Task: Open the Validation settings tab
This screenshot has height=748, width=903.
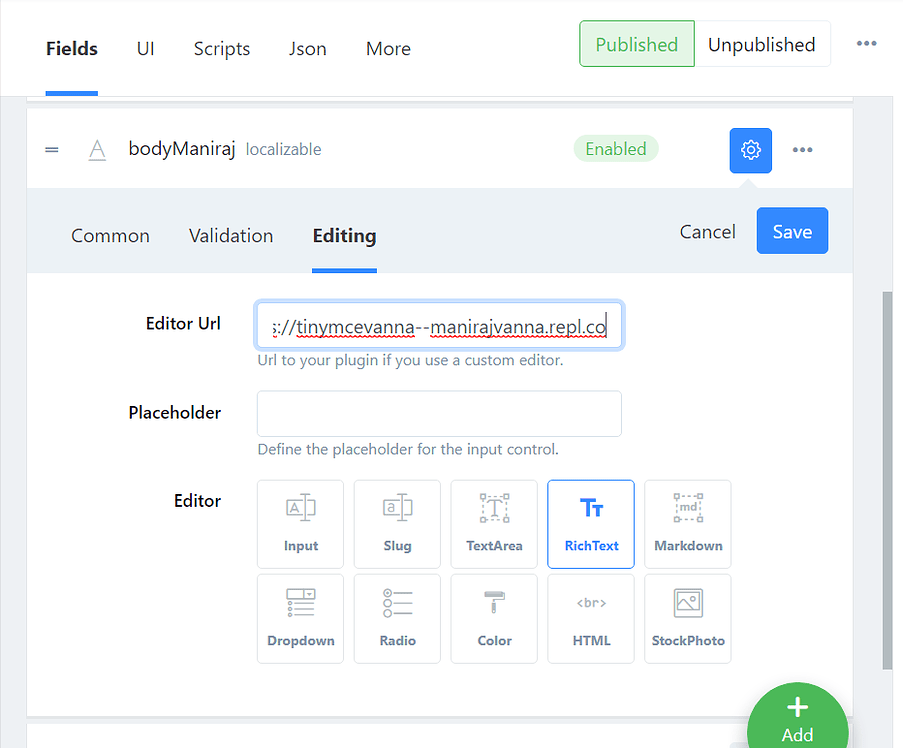Action: pos(231,236)
